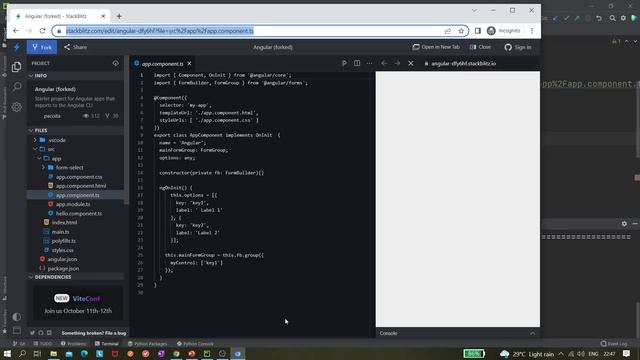This screenshot has width=640, height=360.
Task: Click the StackBlitz lightning logo icon
Action: (17, 47)
